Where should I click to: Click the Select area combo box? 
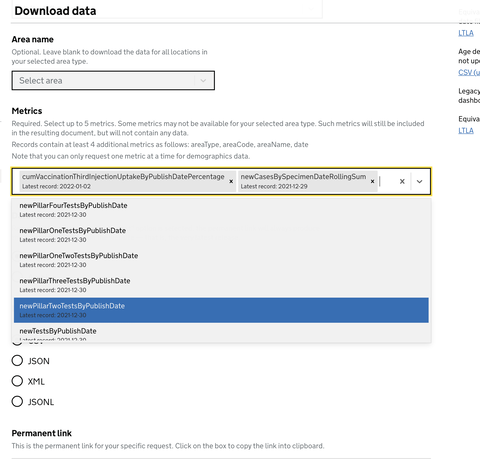pyautogui.click(x=113, y=80)
